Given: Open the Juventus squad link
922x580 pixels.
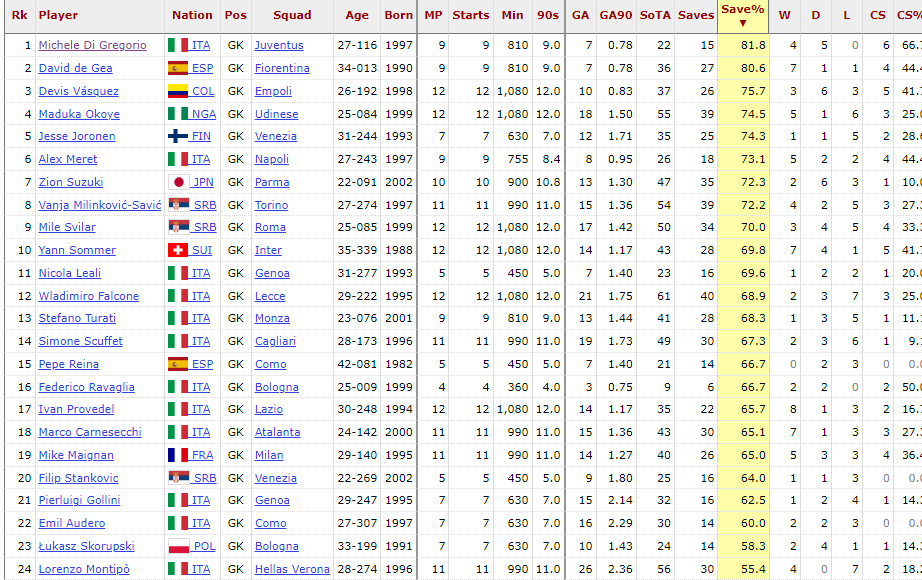Looking at the screenshot, I should point(278,46).
